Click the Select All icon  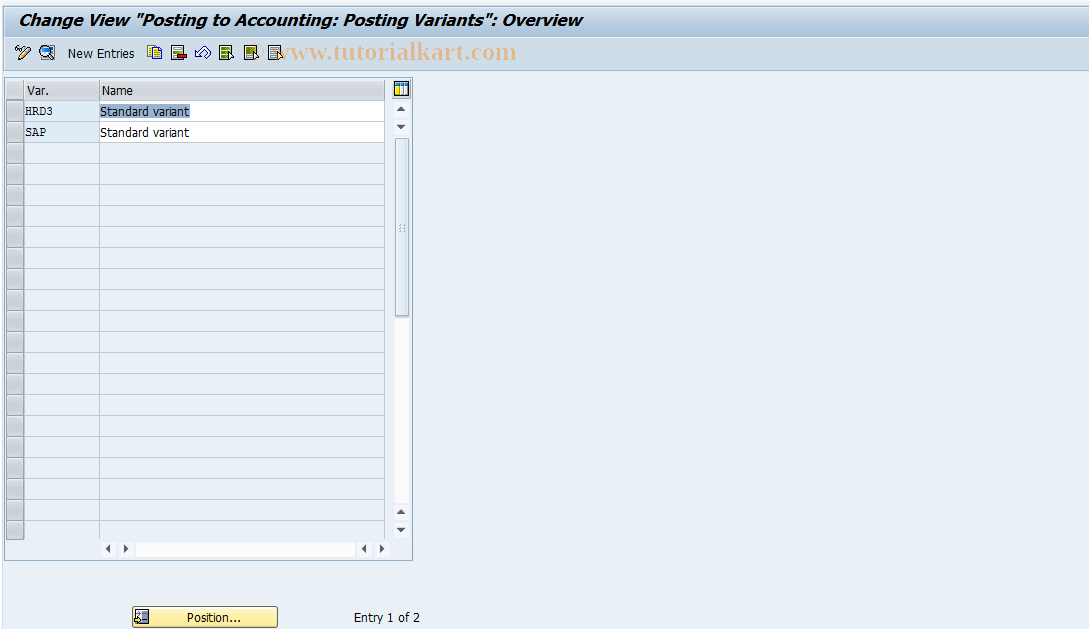point(226,53)
